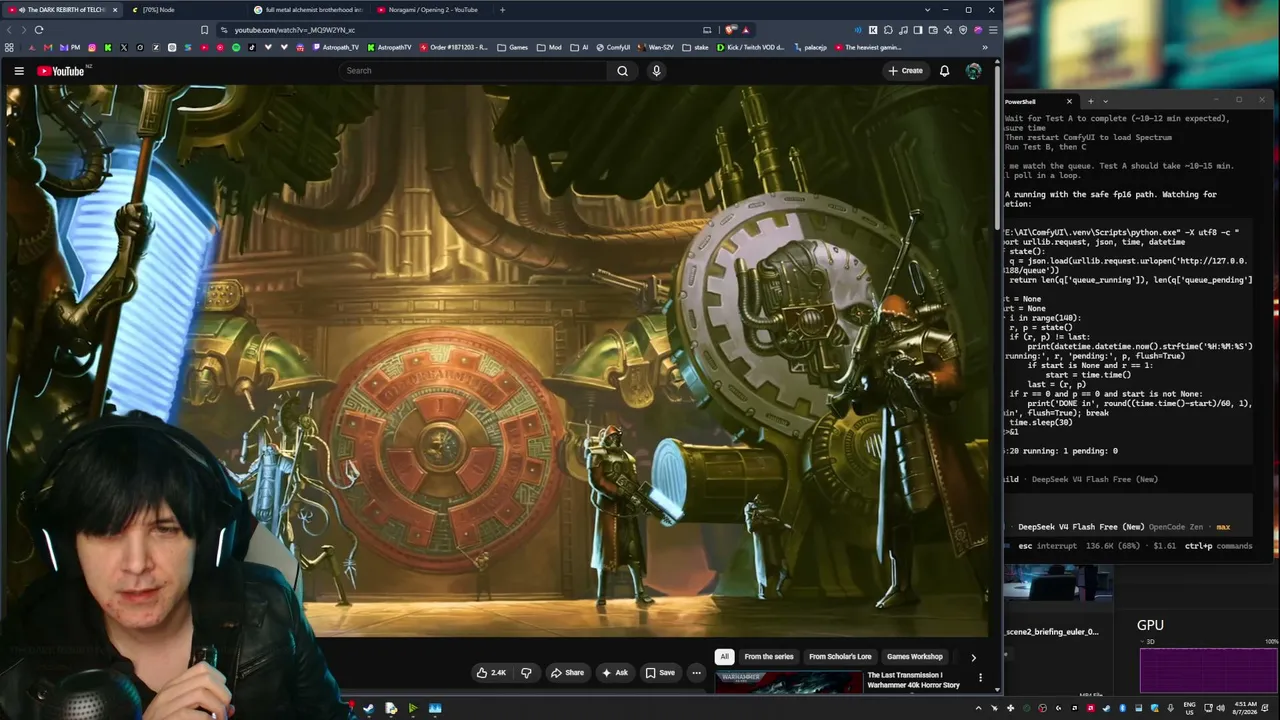
Task: Select the scene2_briefing_euler file label
Action: [1052, 632]
